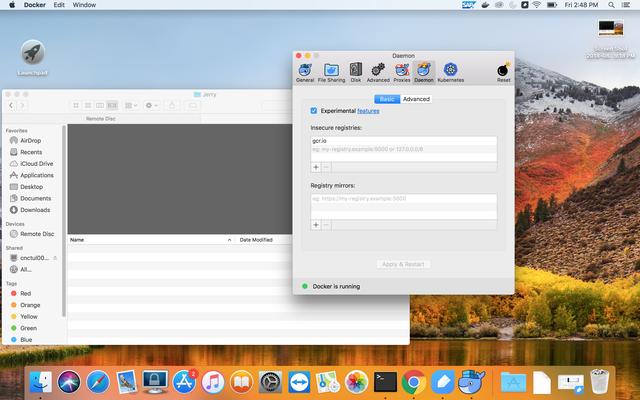Viewport: 640px width, 400px height.
Task: Open Terminal from the Dock
Action: tap(385, 382)
